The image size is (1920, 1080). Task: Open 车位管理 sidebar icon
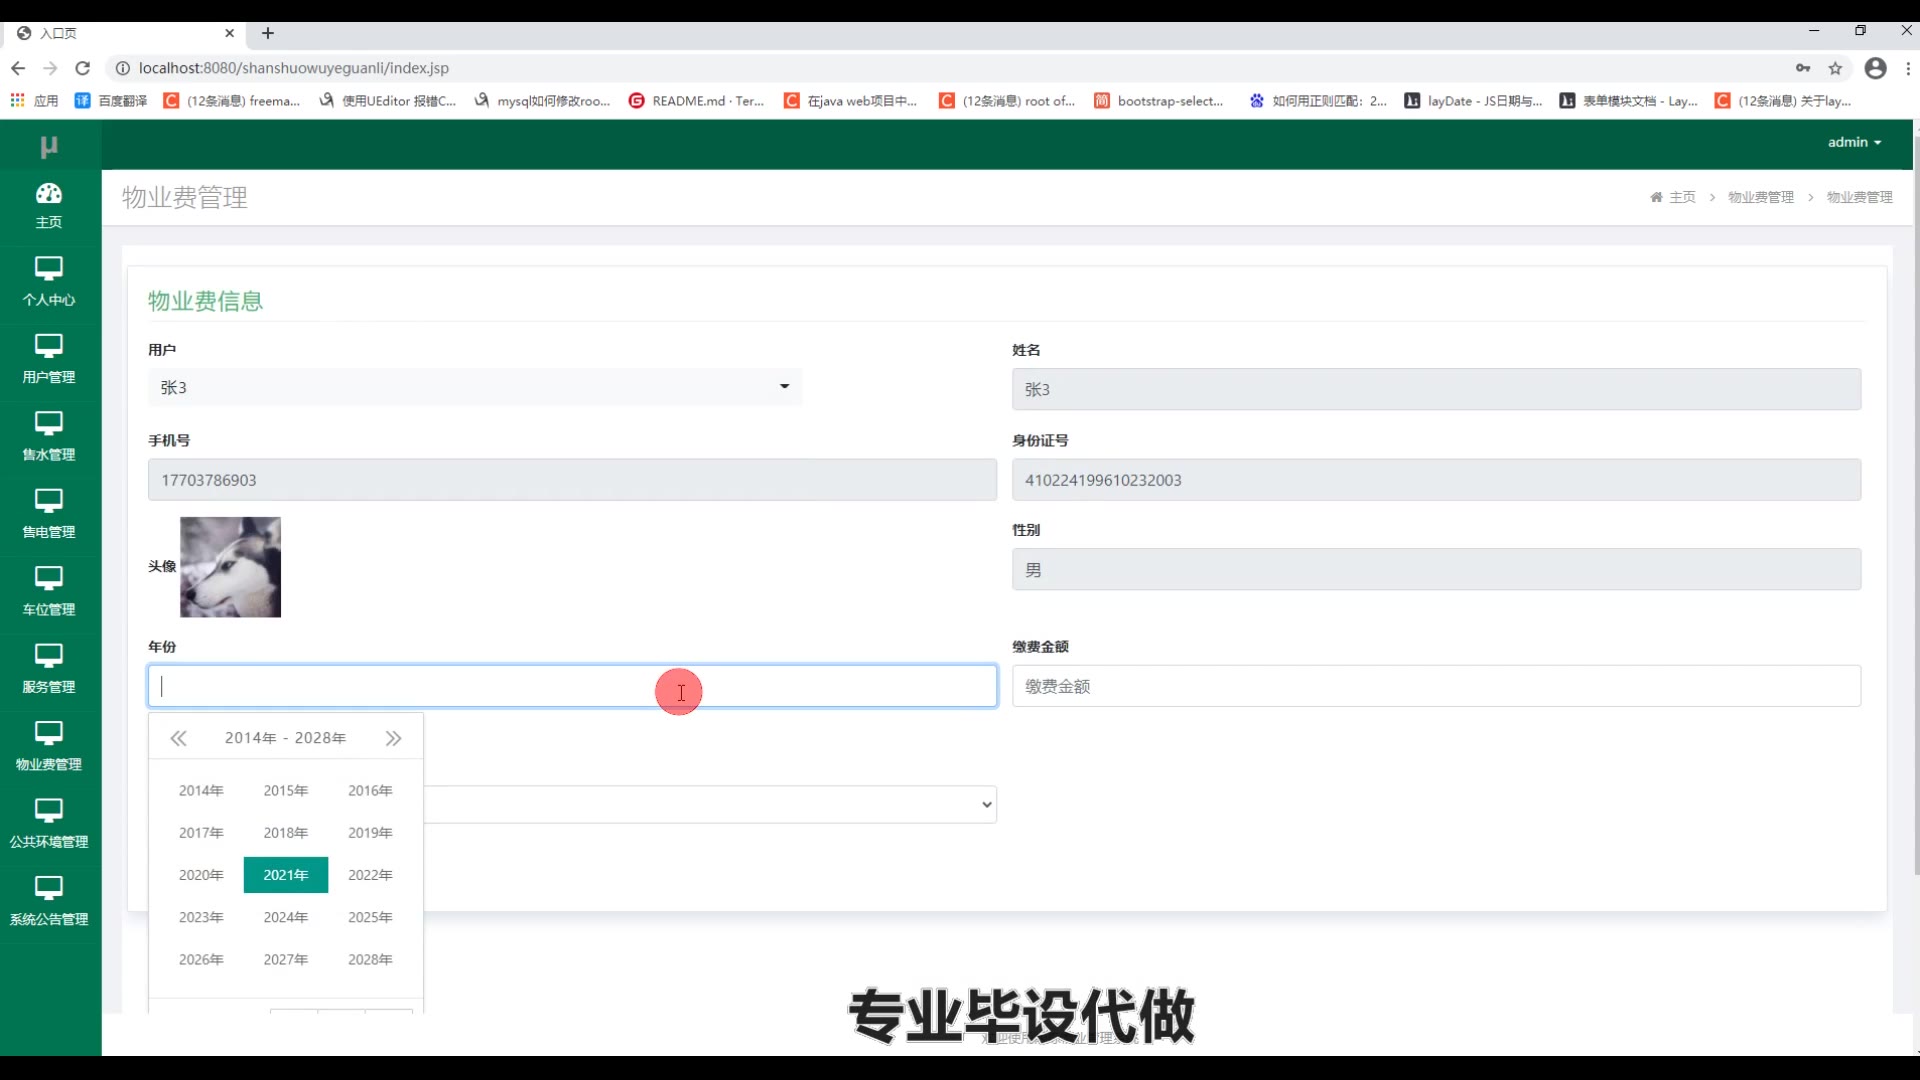click(49, 578)
